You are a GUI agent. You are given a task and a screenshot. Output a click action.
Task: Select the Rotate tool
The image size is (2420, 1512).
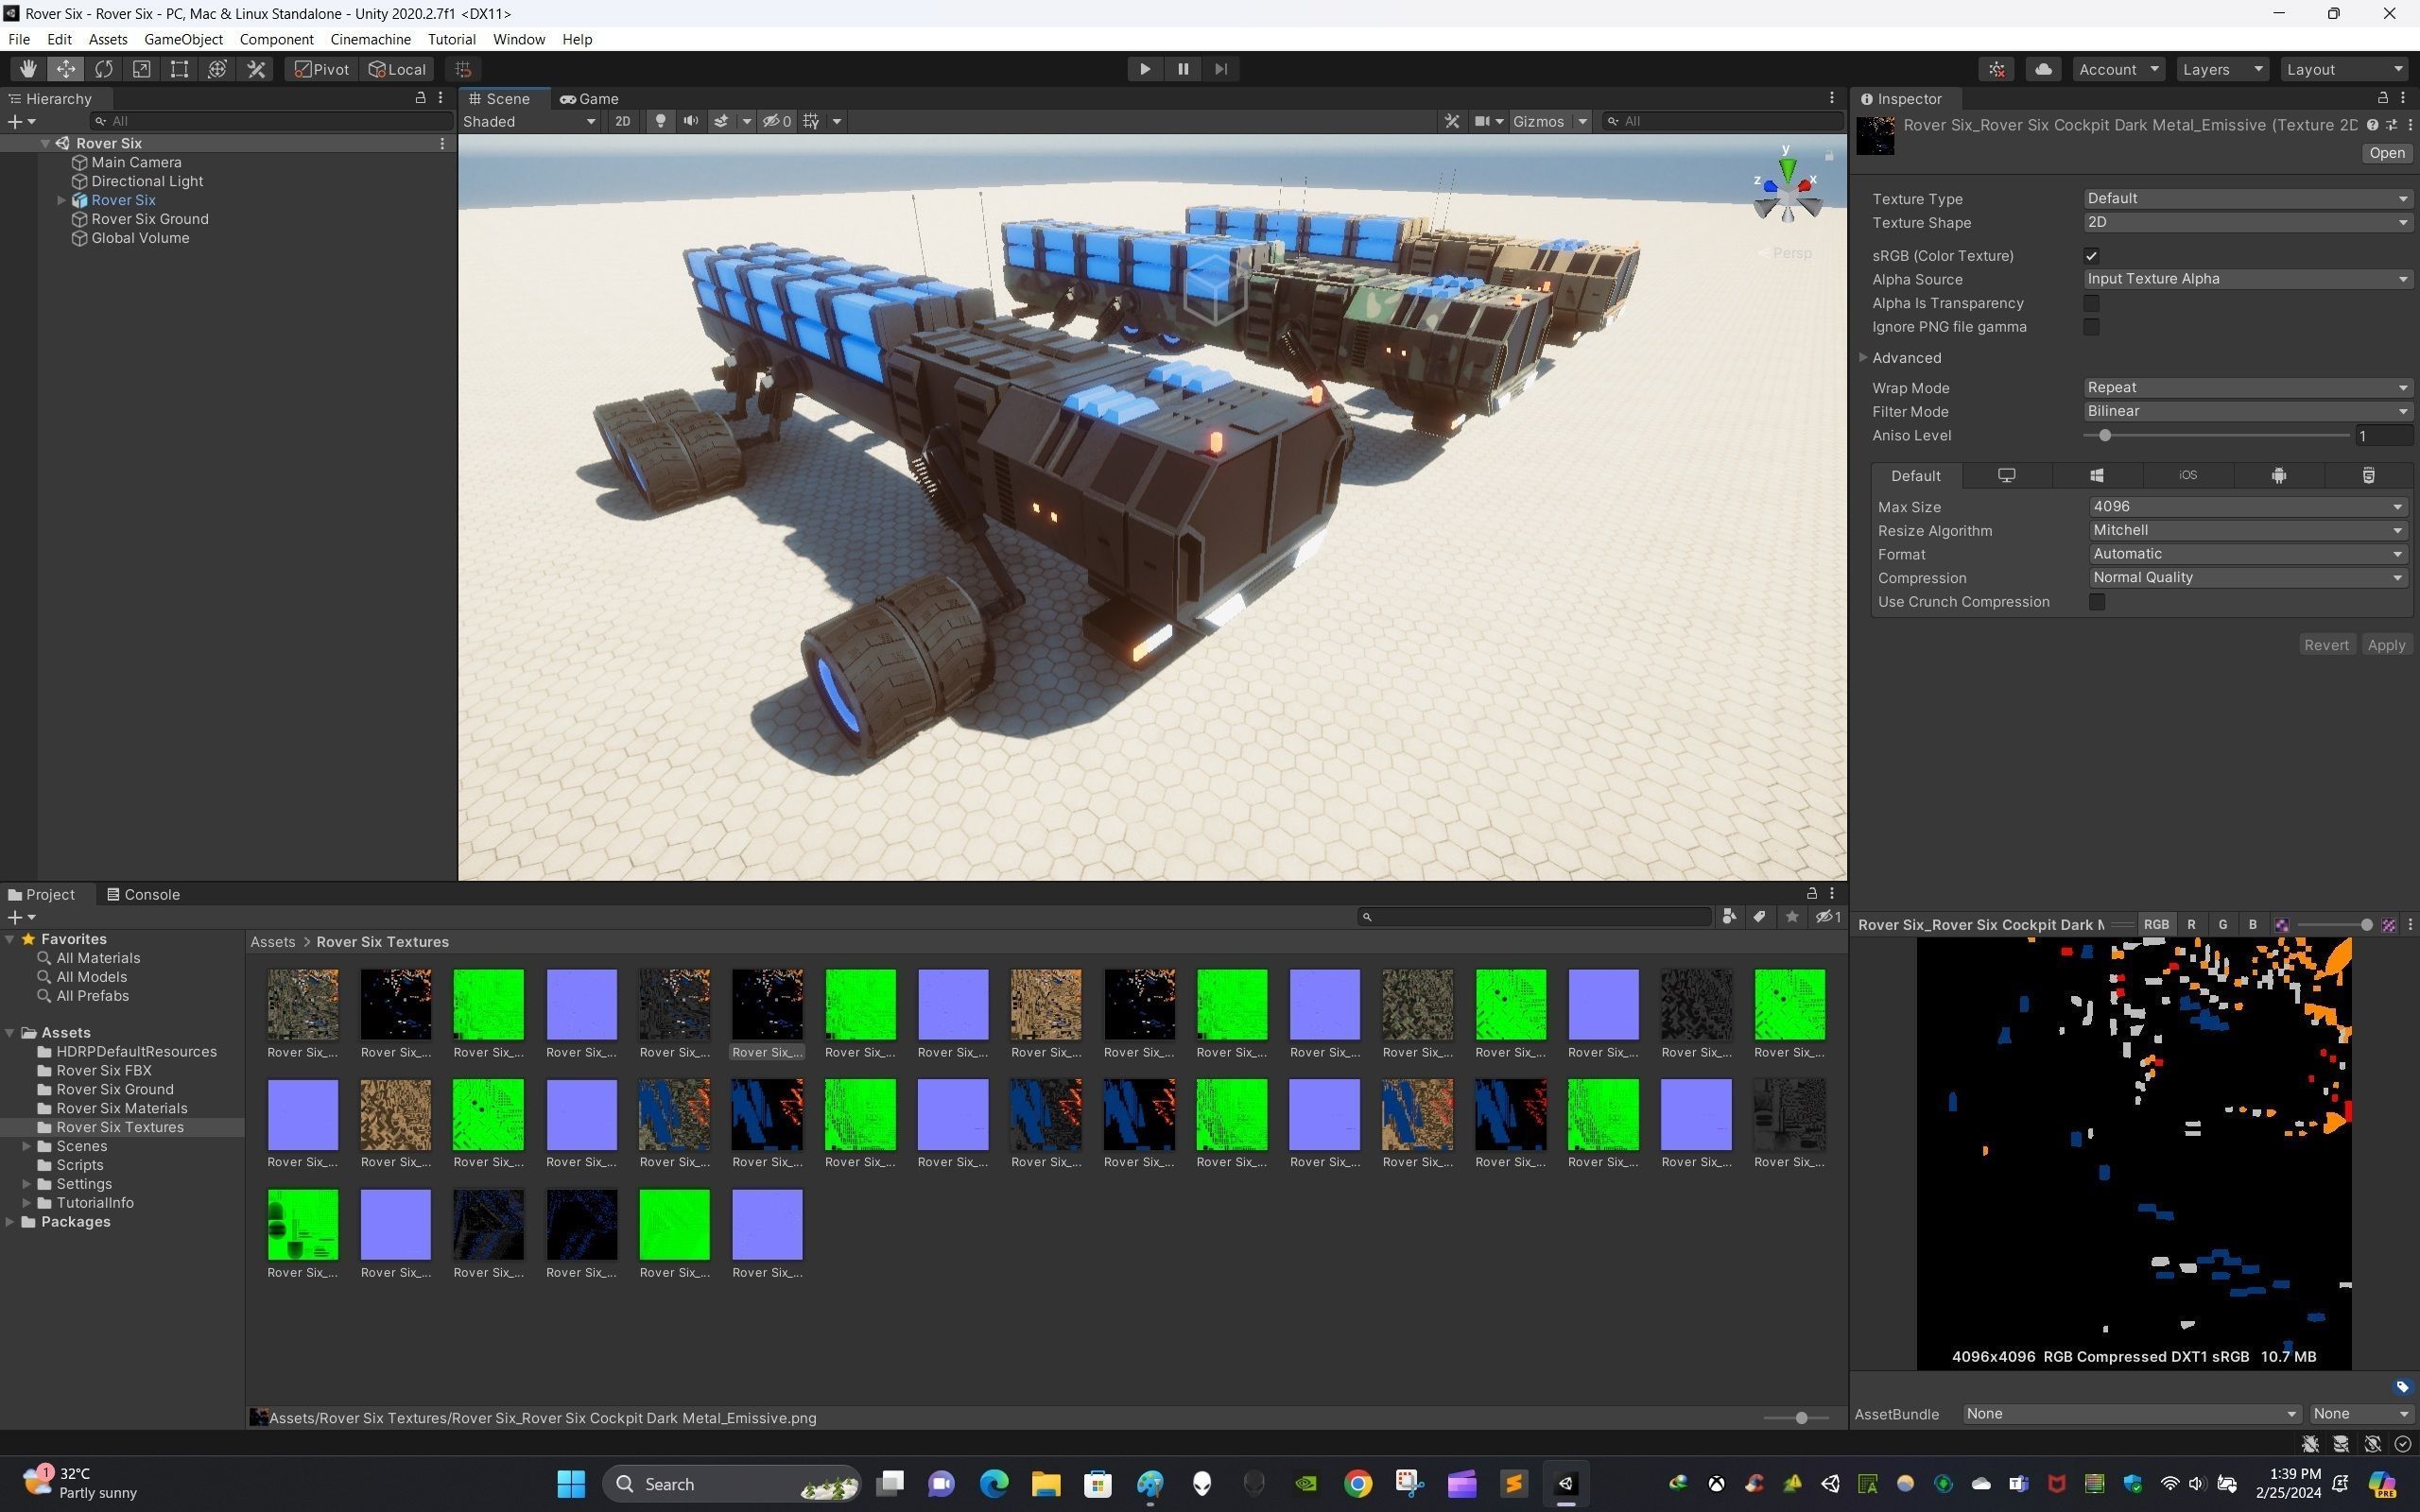click(x=103, y=69)
